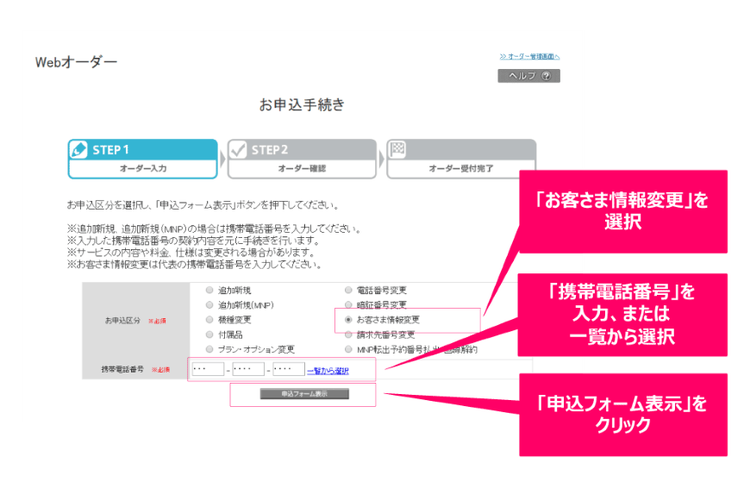Open the オーダー確認 step tab
The image size is (750, 488).
click(302, 159)
